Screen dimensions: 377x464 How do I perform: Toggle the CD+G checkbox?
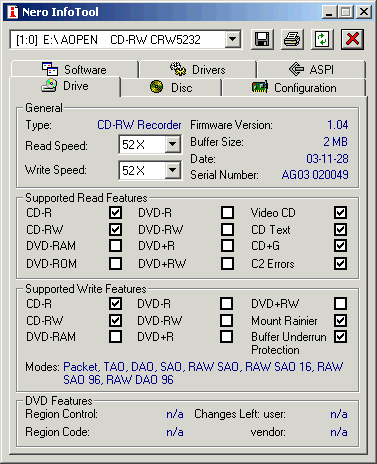click(x=340, y=246)
